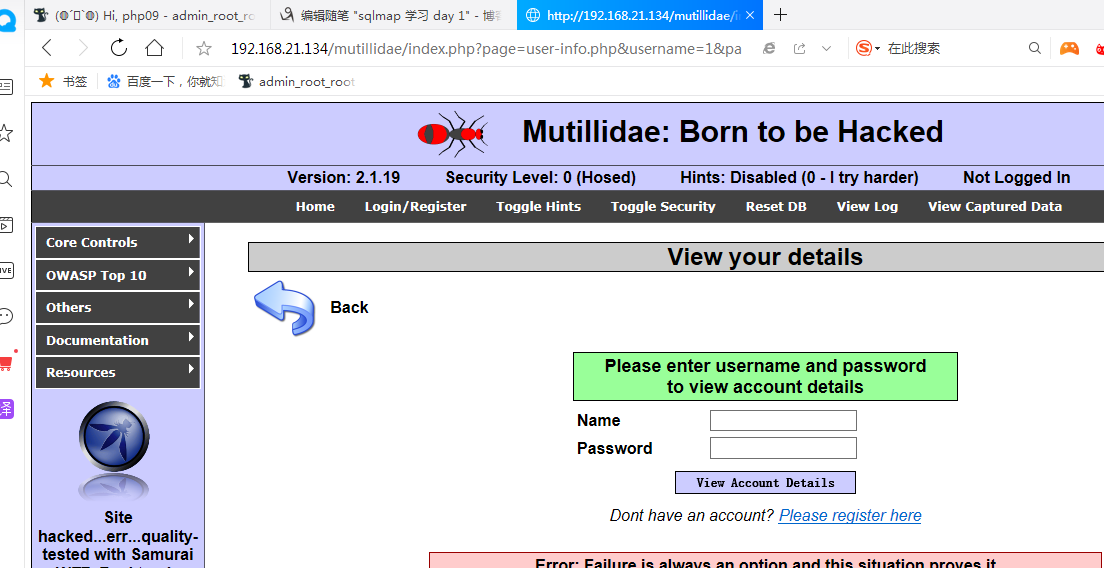Open the sidebar purple translate icon
This screenshot has width=1104, height=568.
point(6,408)
